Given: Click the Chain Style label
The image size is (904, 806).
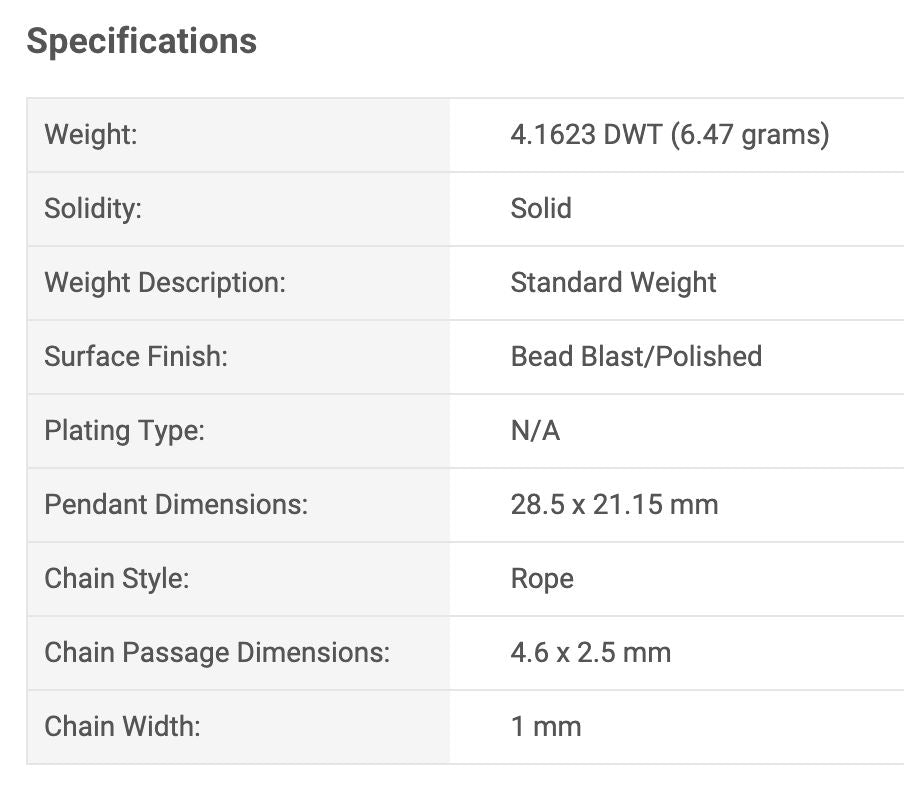Looking at the screenshot, I should tap(116, 578).
